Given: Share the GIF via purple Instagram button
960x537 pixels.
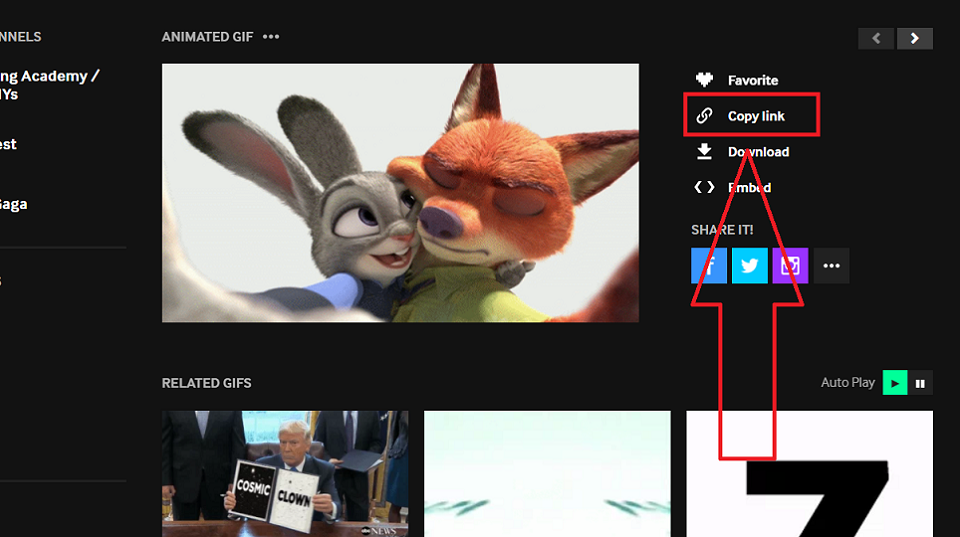Looking at the screenshot, I should click(790, 266).
